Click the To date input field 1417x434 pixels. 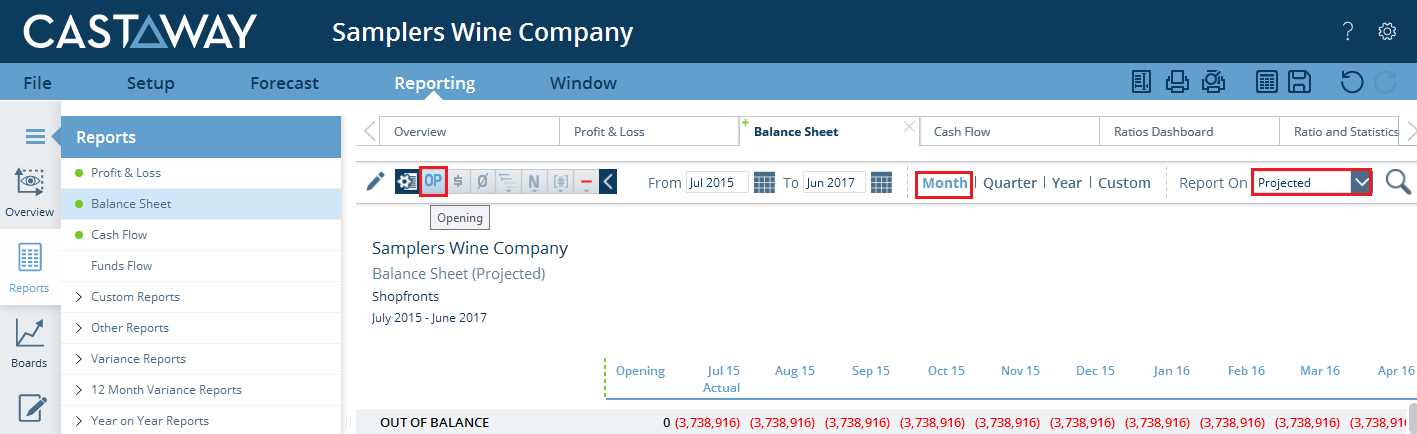(x=833, y=183)
